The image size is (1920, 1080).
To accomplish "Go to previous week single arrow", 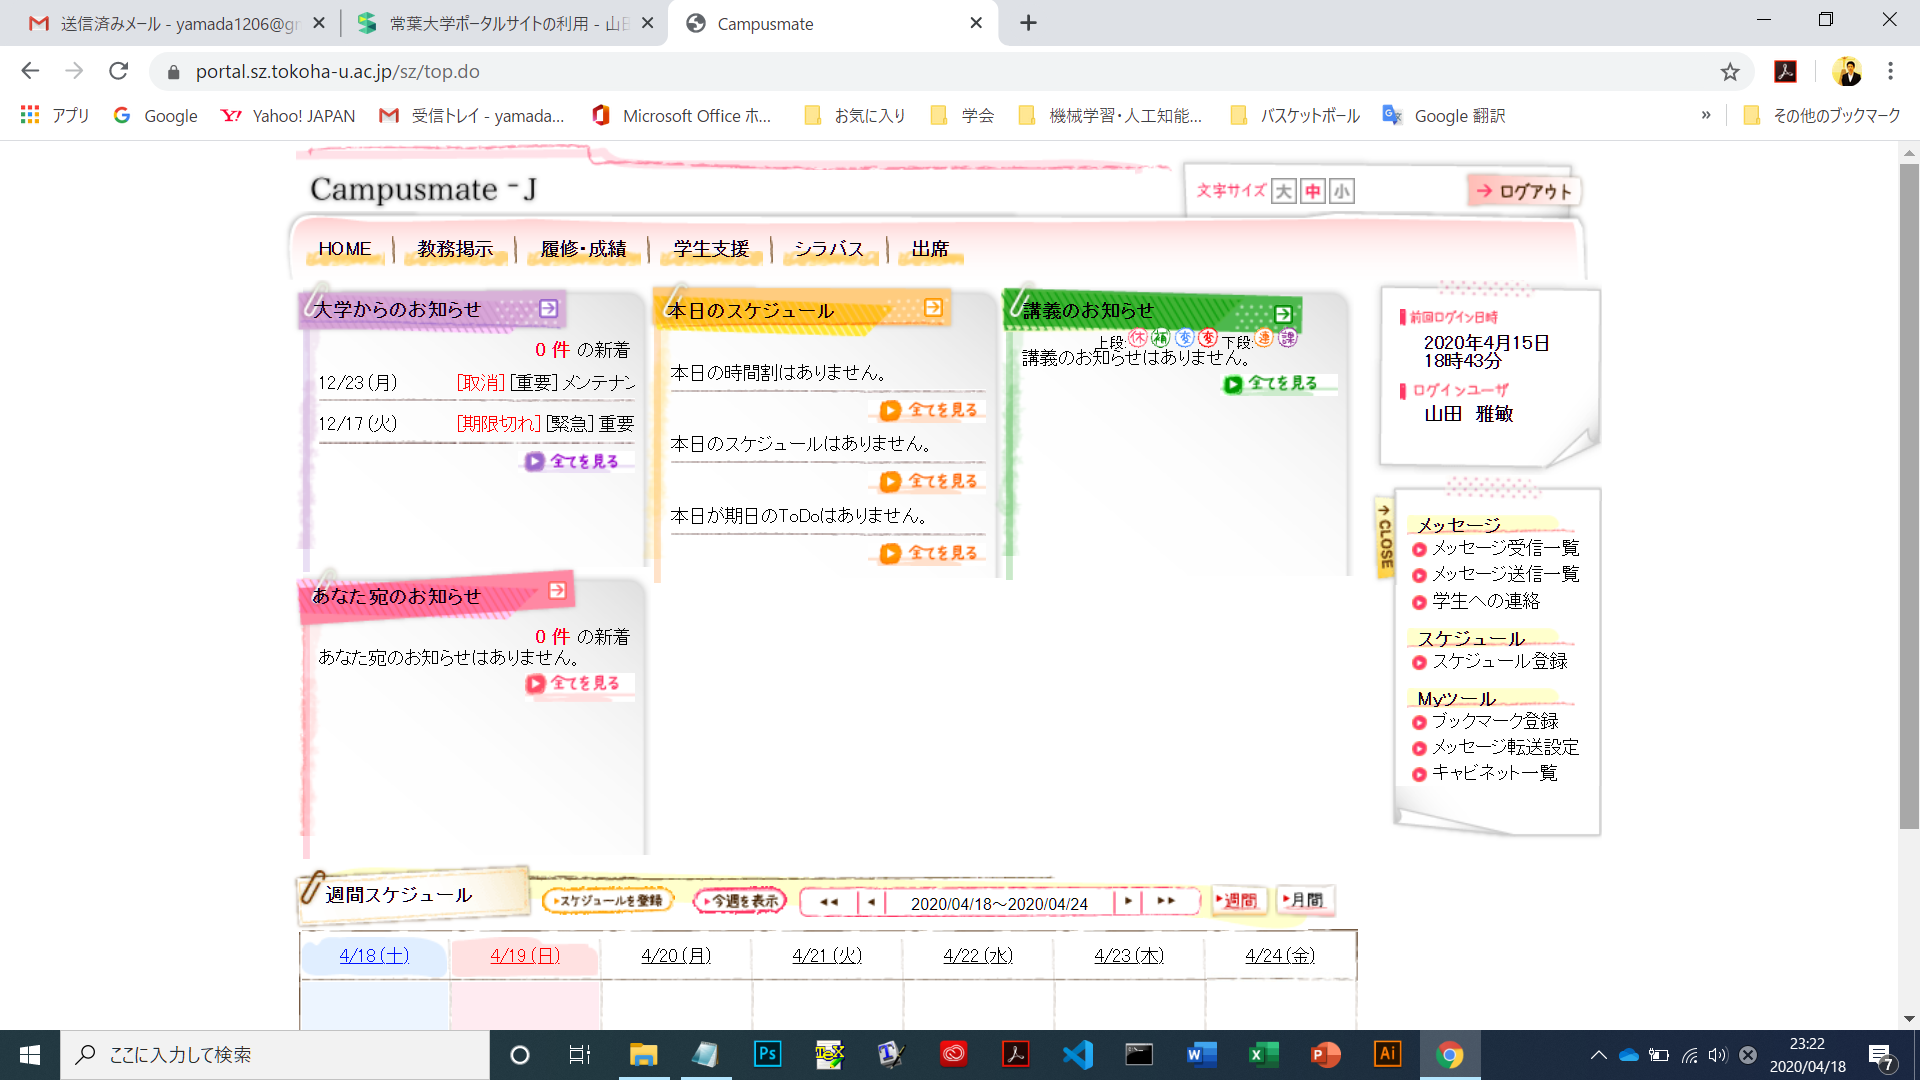I will 871,901.
